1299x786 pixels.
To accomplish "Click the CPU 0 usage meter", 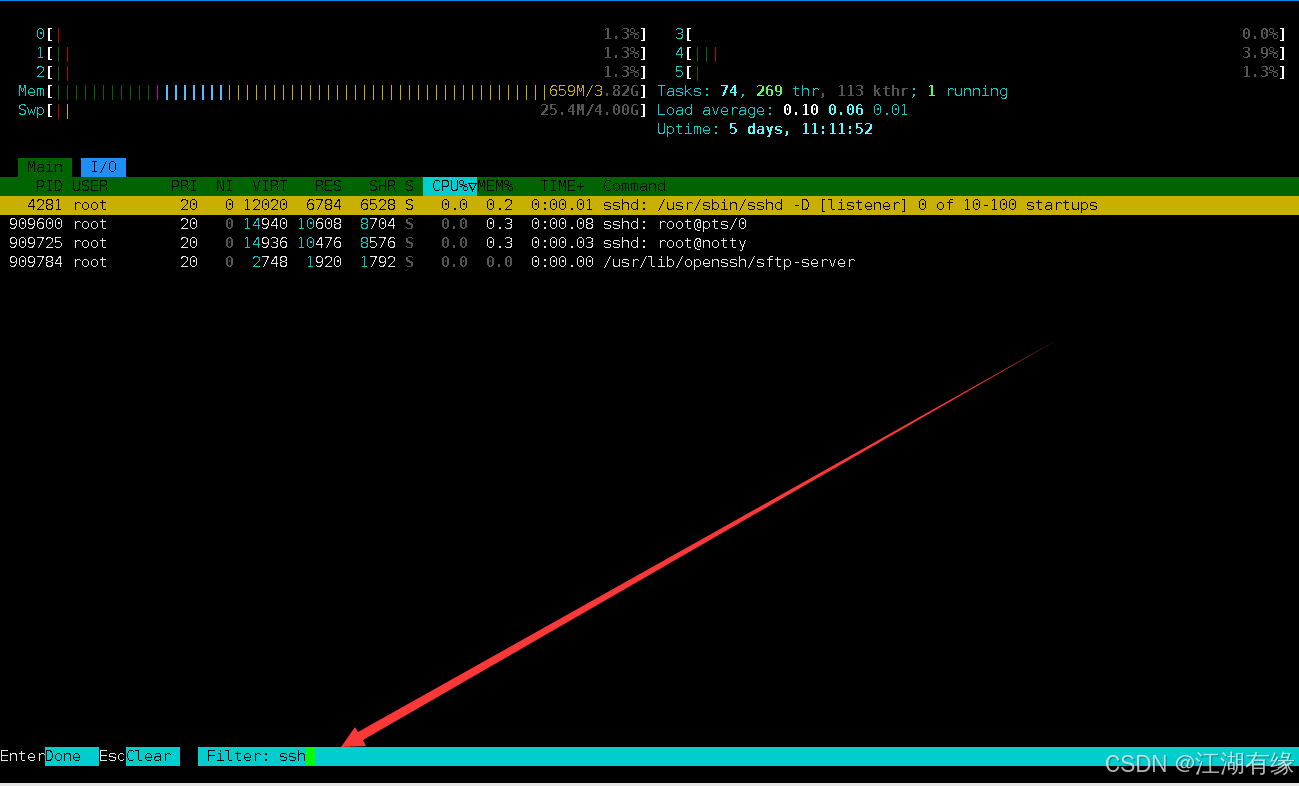I will pos(341,34).
